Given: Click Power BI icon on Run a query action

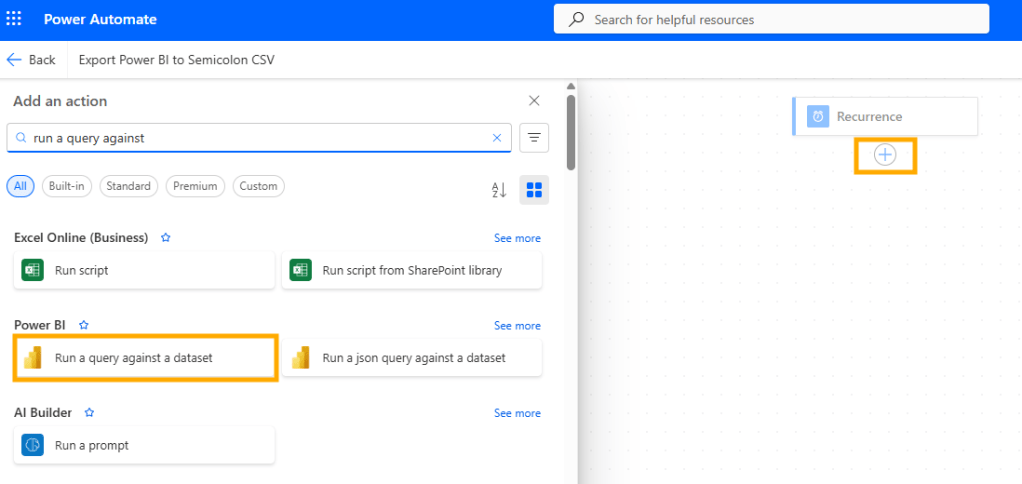Looking at the screenshot, I should click(x=33, y=358).
